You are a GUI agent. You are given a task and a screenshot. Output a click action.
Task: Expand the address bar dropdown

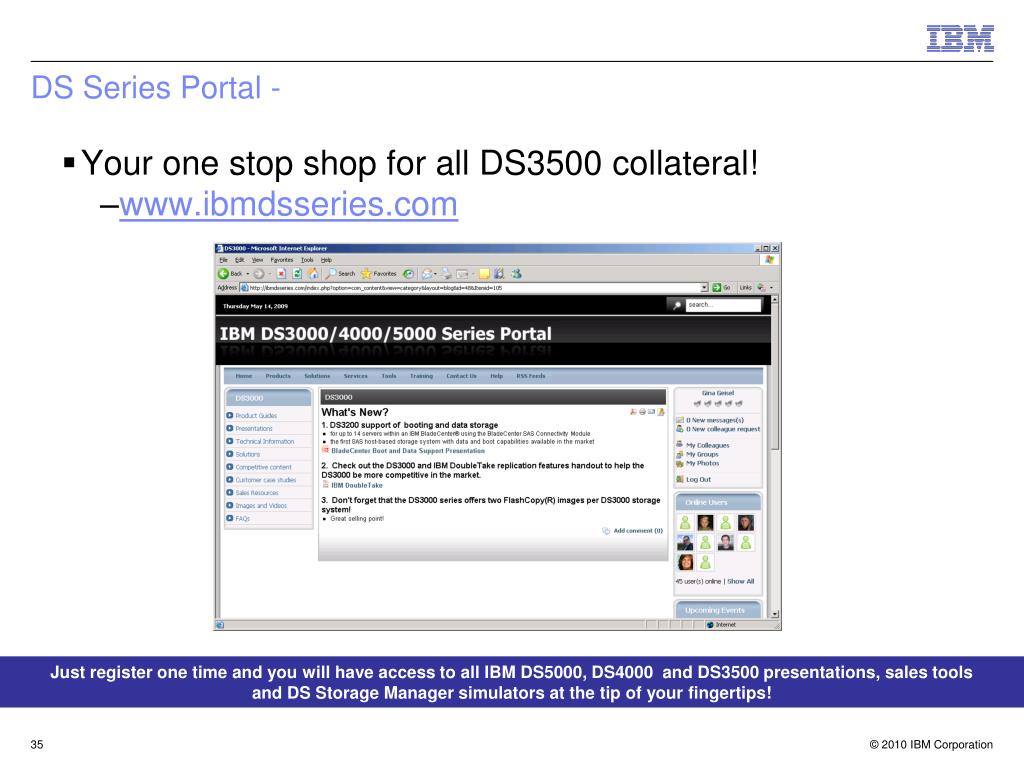click(x=704, y=287)
